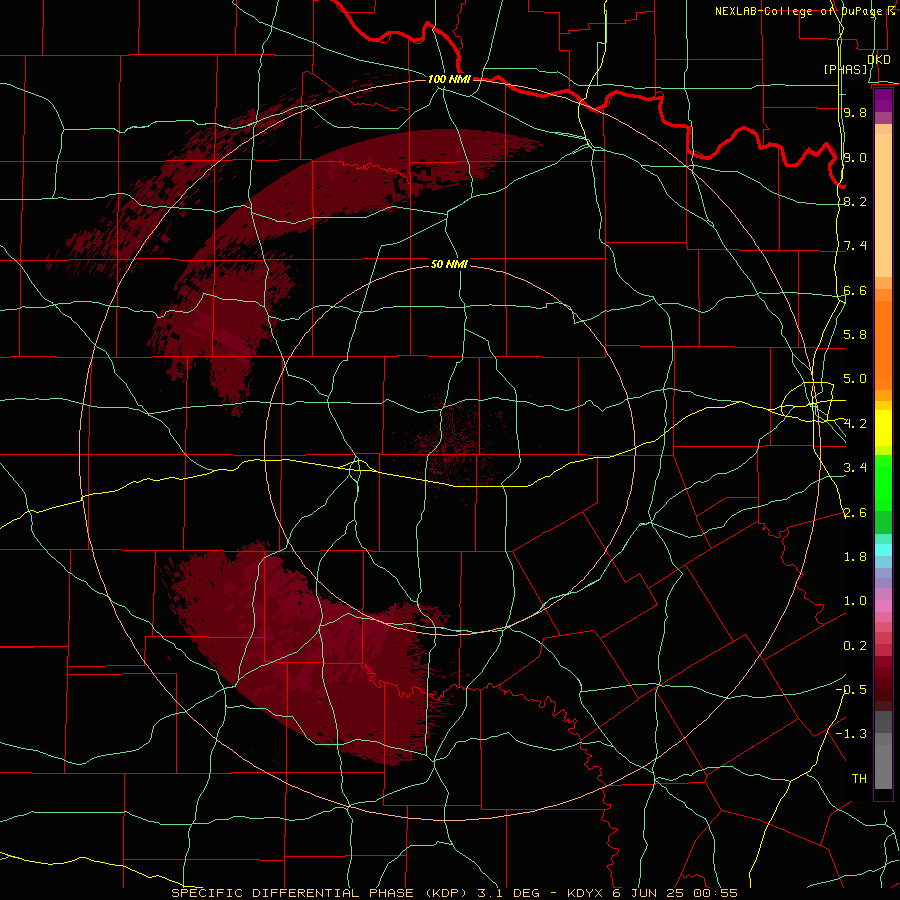Screen dimensions: 900x900
Task: Click the 3.4 value on the scale
Action: click(855, 468)
